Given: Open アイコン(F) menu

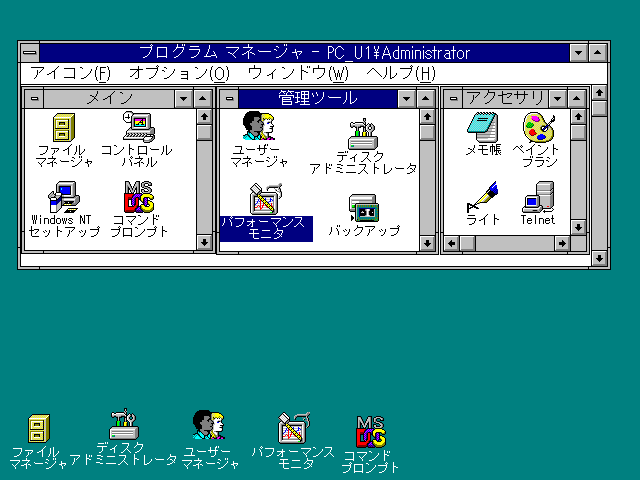Looking at the screenshot, I should click(71, 73).
